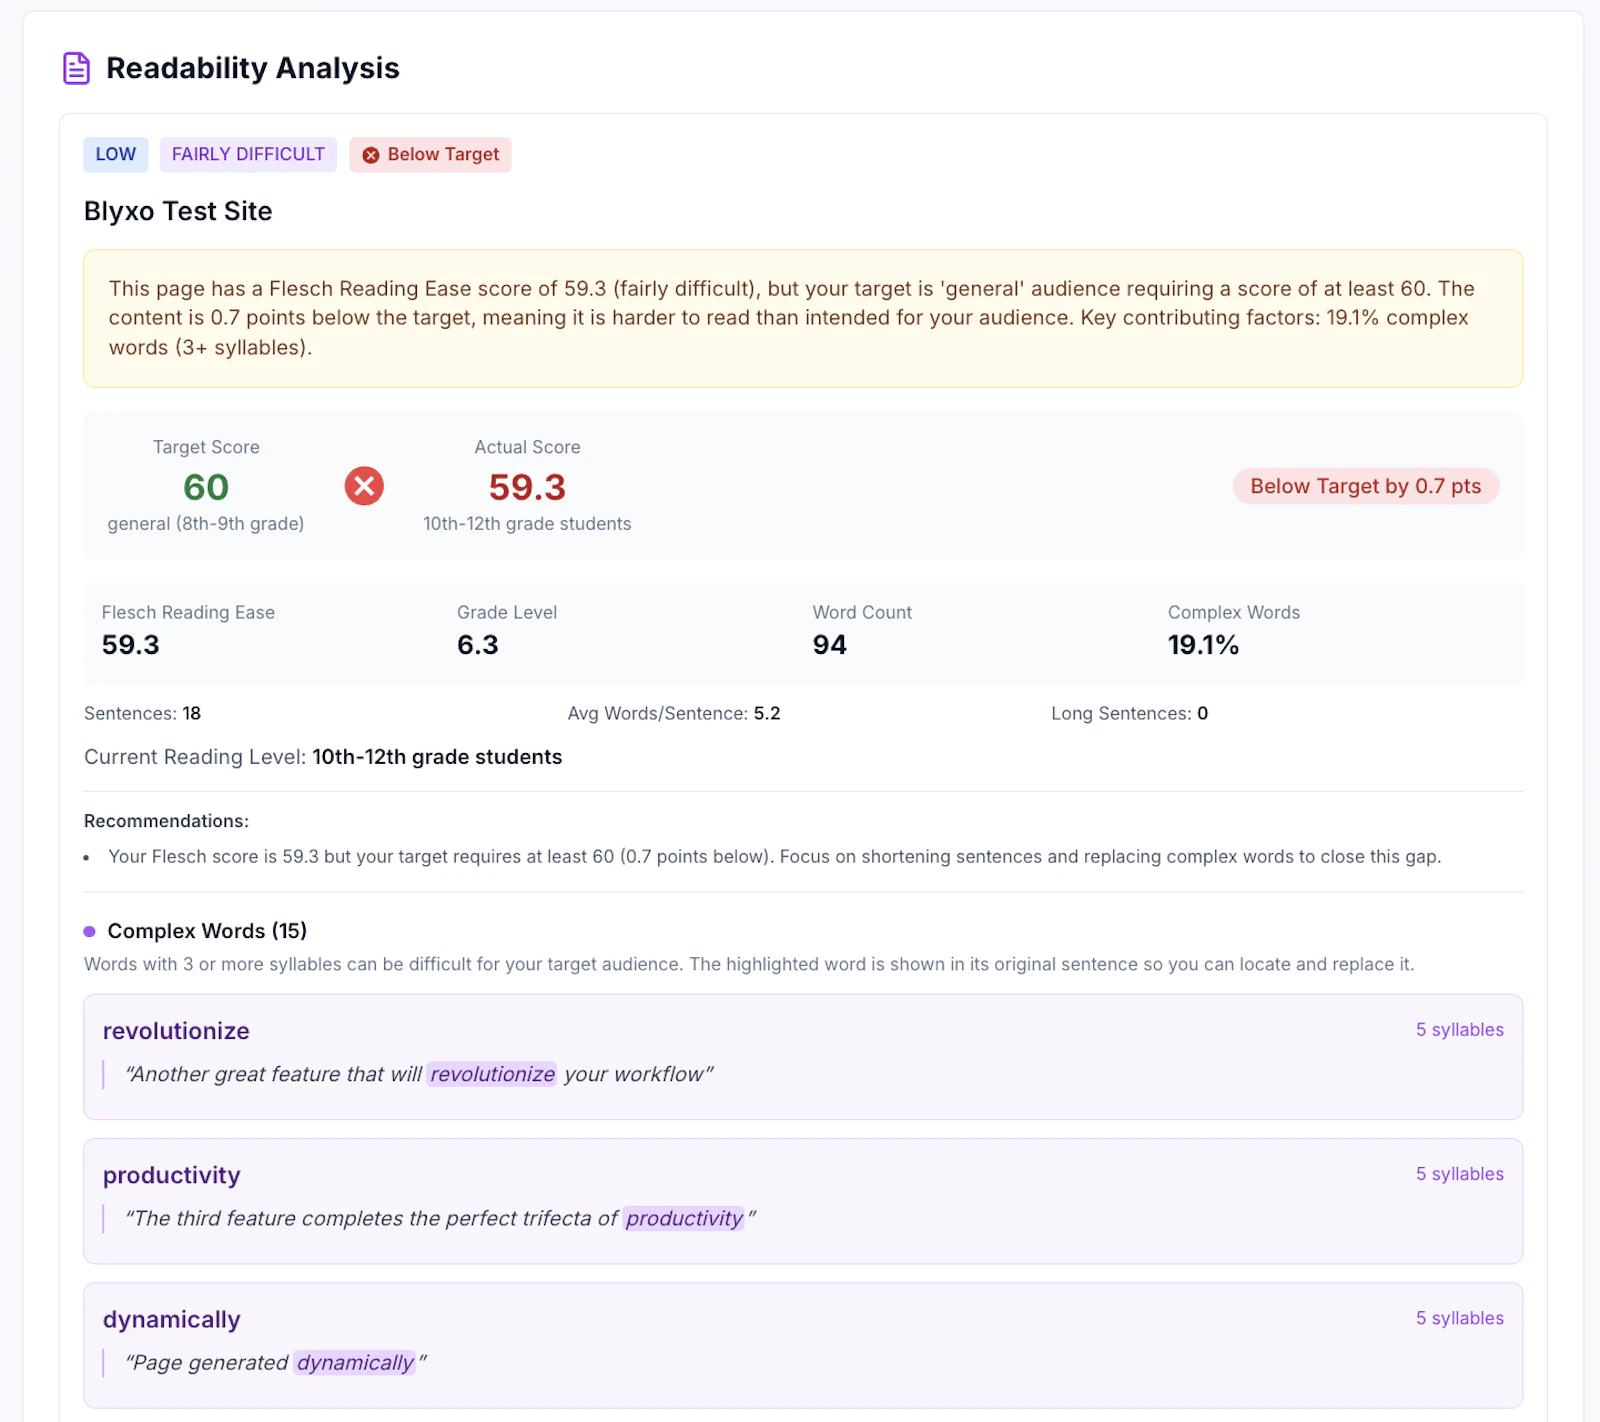Click the highlighted word revolutionize in the quote

tap(492, 1074)
